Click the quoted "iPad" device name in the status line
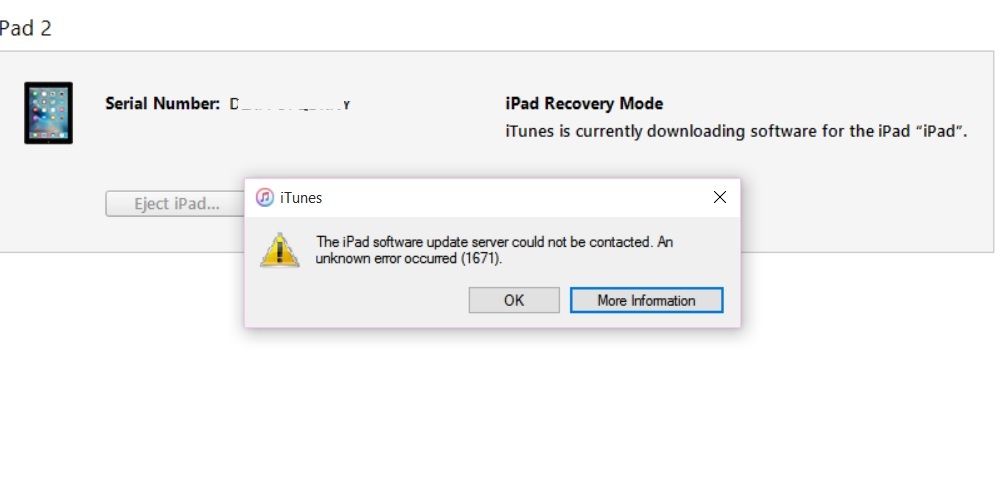Image resolution: width=1000 pixels, height=500 pixels. [x=943, y=132]
